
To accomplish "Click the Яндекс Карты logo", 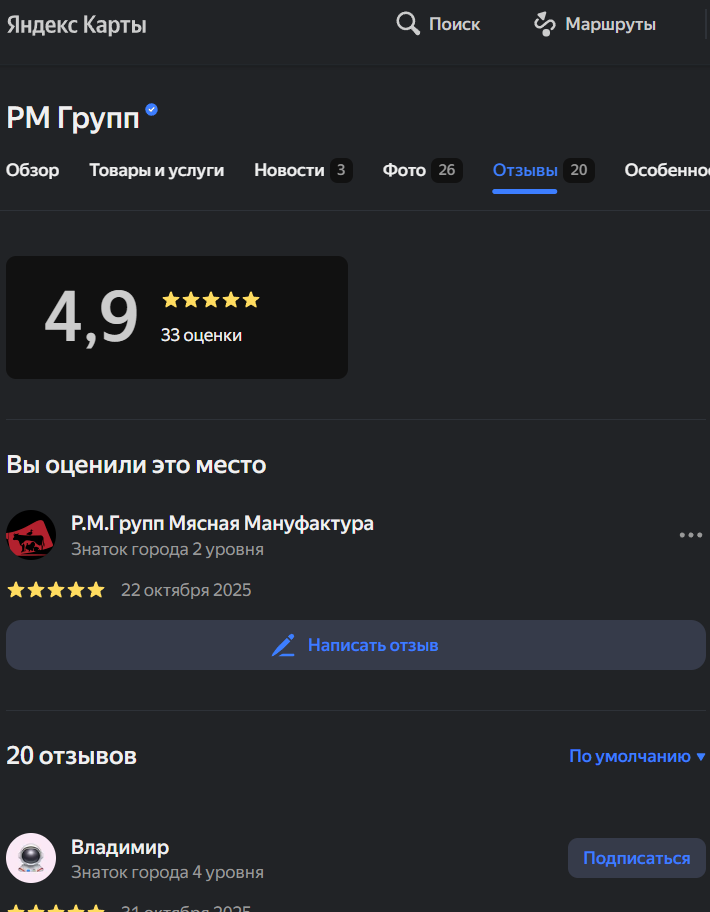I will (76, 25).
